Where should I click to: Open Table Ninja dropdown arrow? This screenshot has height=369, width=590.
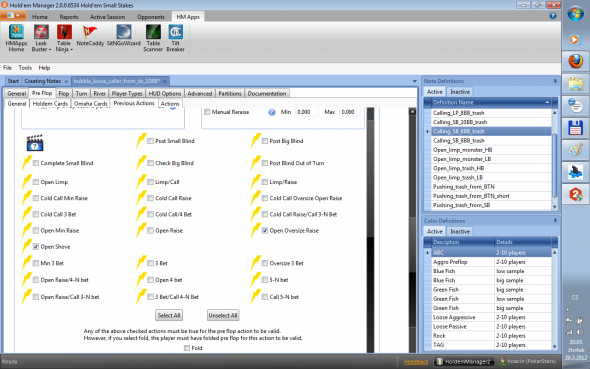(71, 50)
